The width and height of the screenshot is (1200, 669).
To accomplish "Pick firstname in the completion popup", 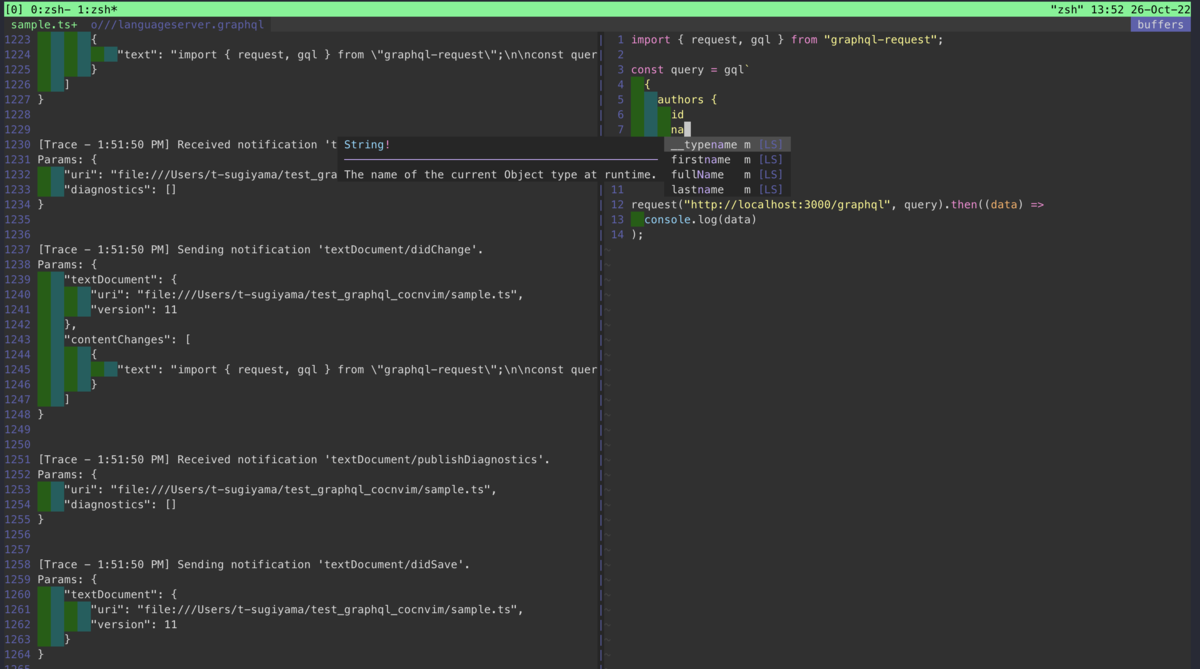I will pyautogui.click(x=727, y=160).
